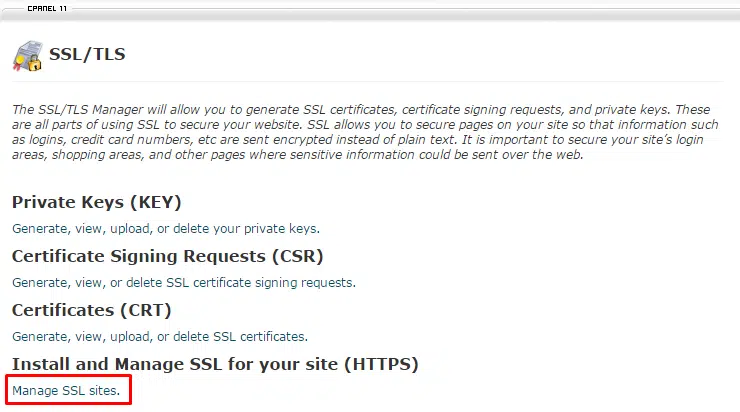Click the Private Keys (KEY) heading
The width and height of the screenshot is (740, 412).
(96, 202)
